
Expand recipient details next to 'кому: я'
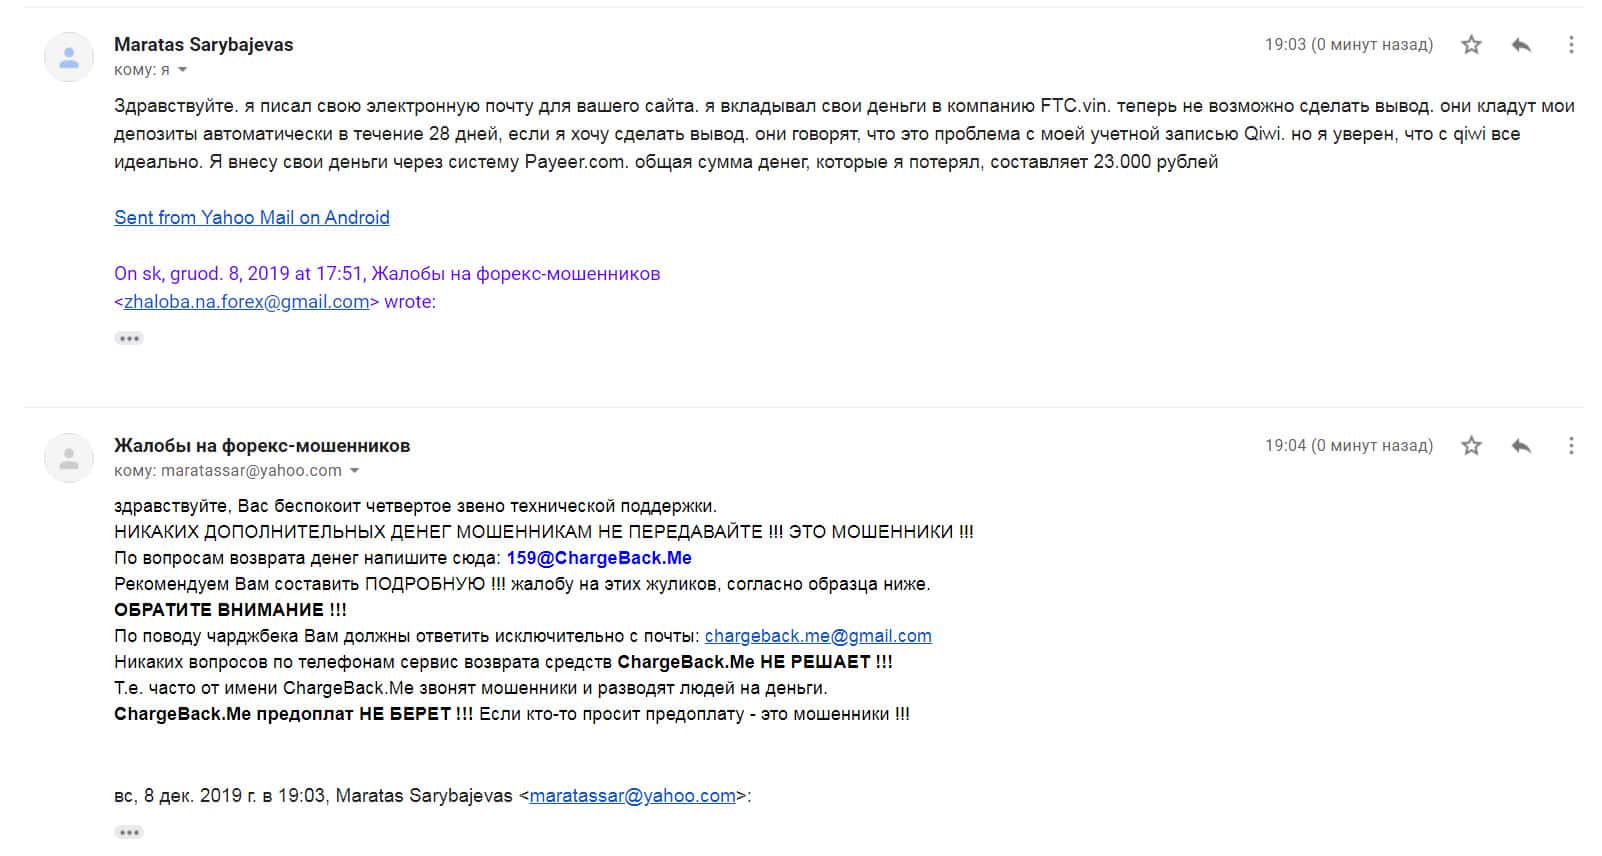coord(183,70)
